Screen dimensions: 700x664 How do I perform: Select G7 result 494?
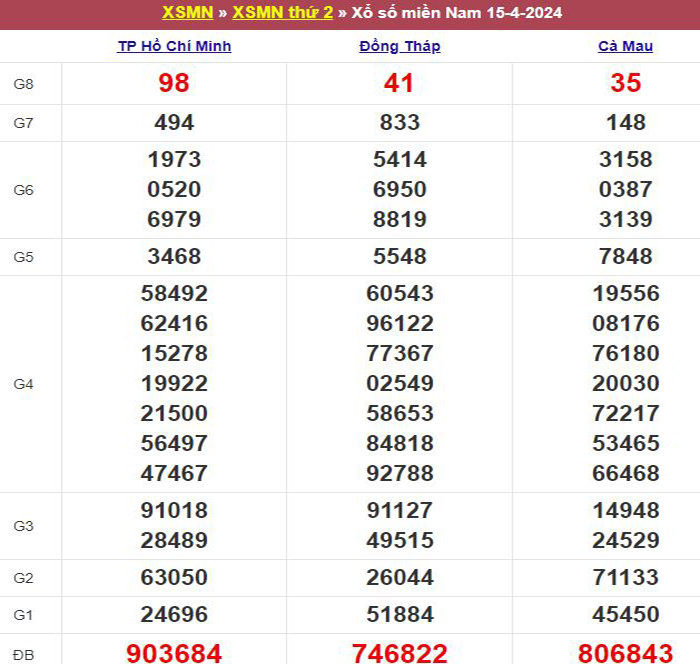tap(174, 123)
